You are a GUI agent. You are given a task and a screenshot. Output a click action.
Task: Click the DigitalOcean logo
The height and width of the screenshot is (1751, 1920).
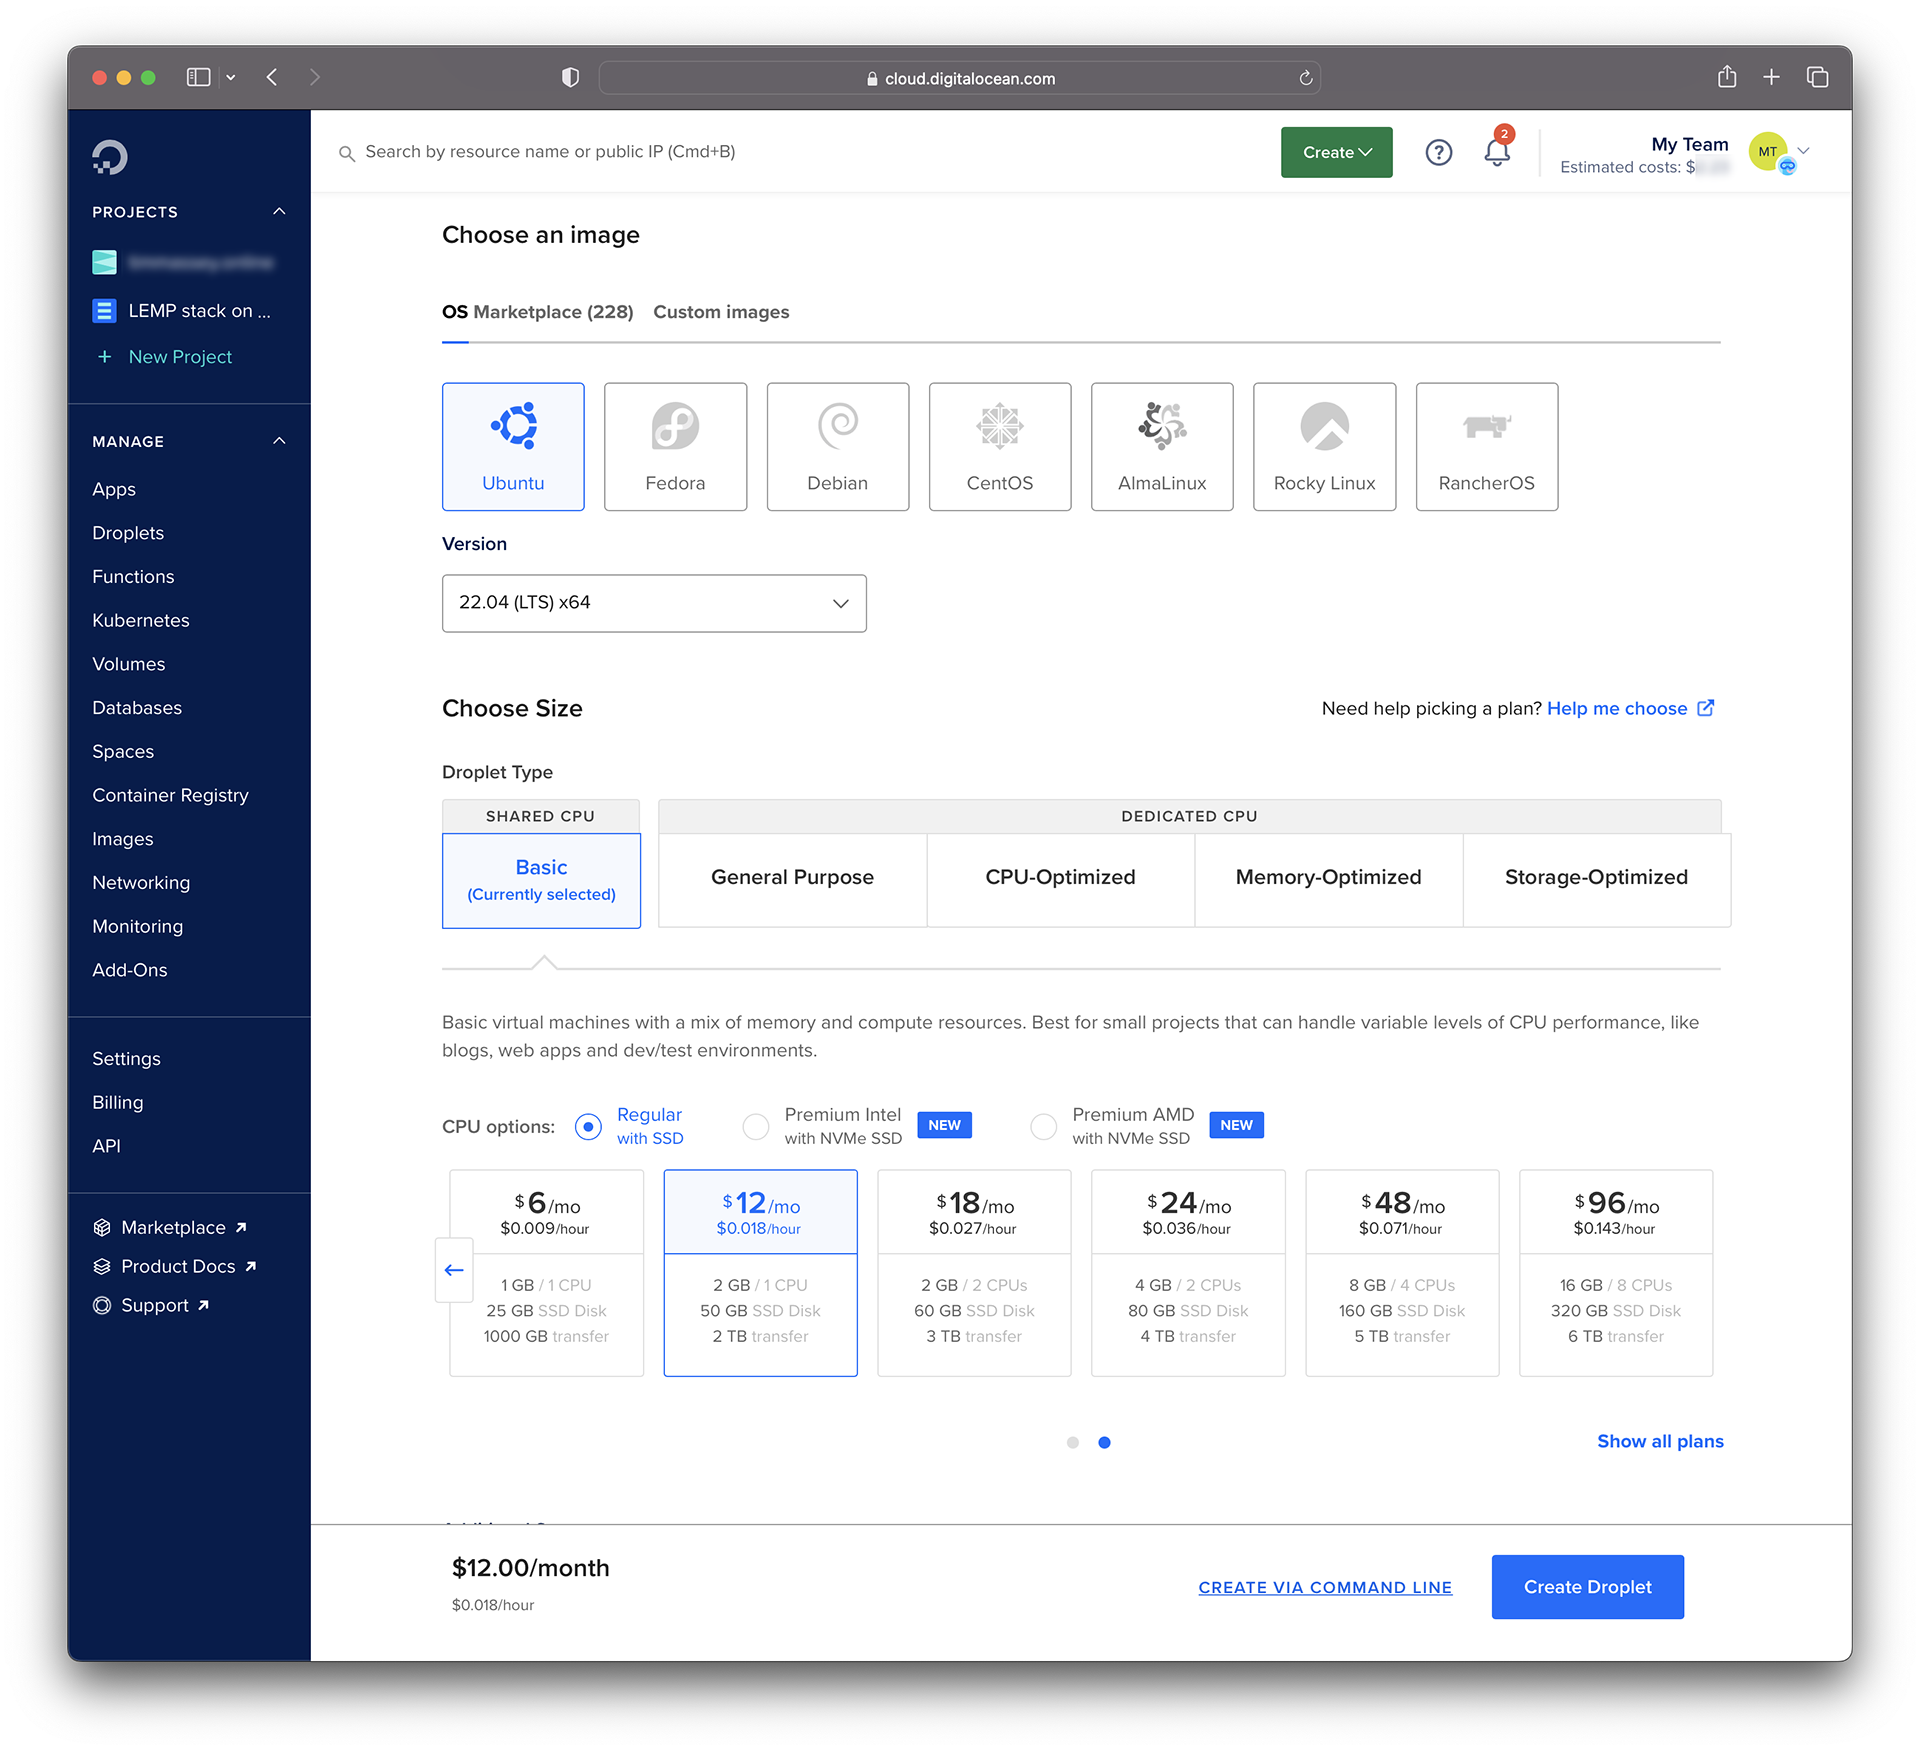click(x=109, y=156)
